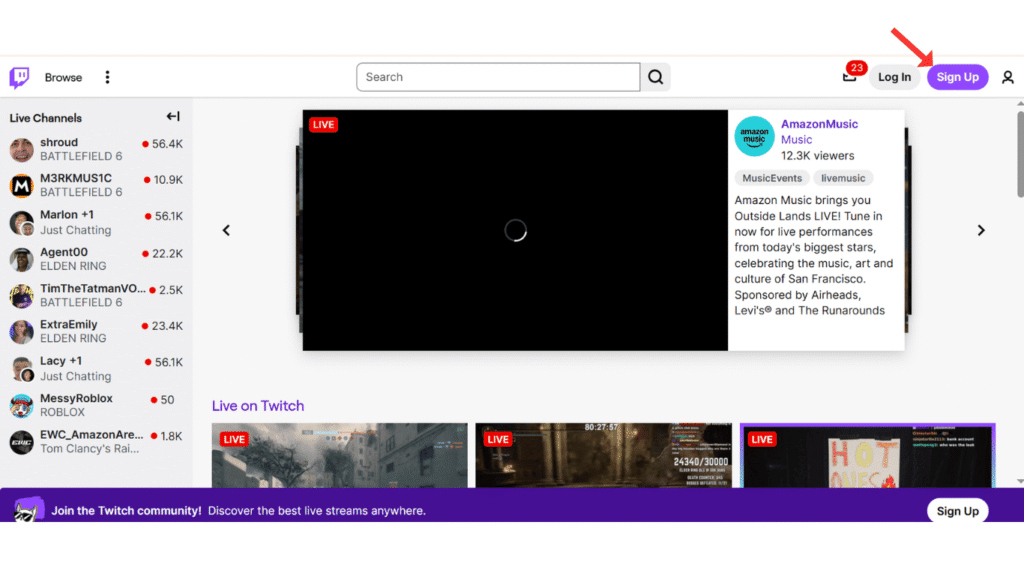
Task: Open the search magnifier icon
Action: [654, 76]
